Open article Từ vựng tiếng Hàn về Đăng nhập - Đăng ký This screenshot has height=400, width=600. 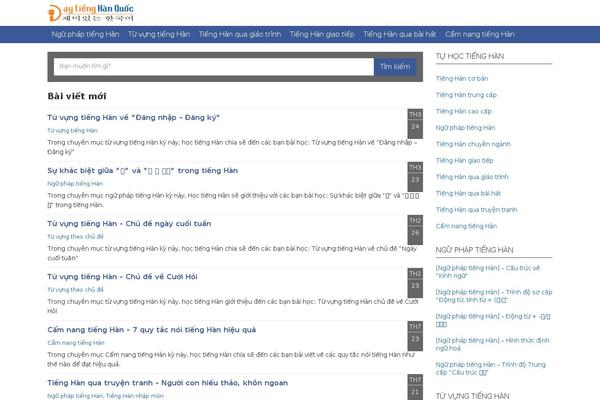coord(134,118)
